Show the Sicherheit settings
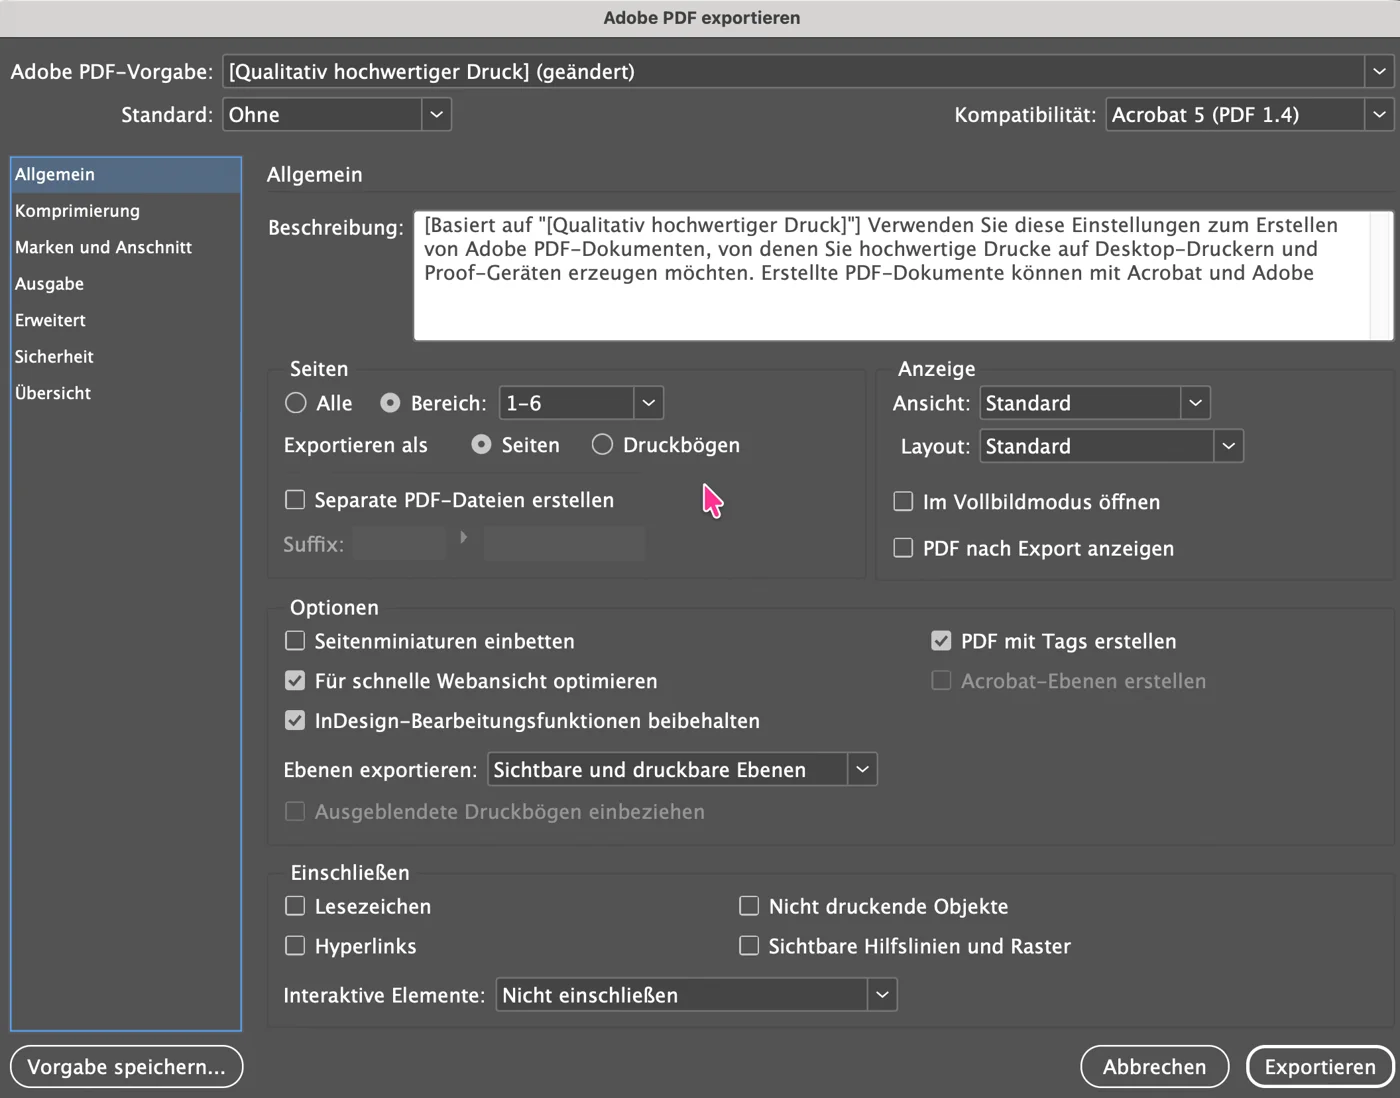 pyautogui.click(x=126, y=357)
